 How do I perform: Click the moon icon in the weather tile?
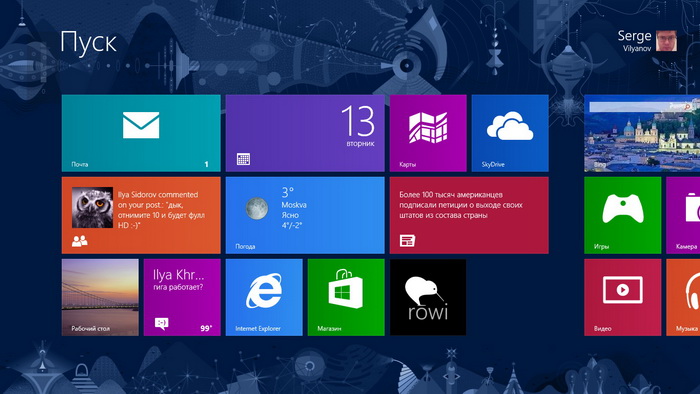(x=257, y=208)
